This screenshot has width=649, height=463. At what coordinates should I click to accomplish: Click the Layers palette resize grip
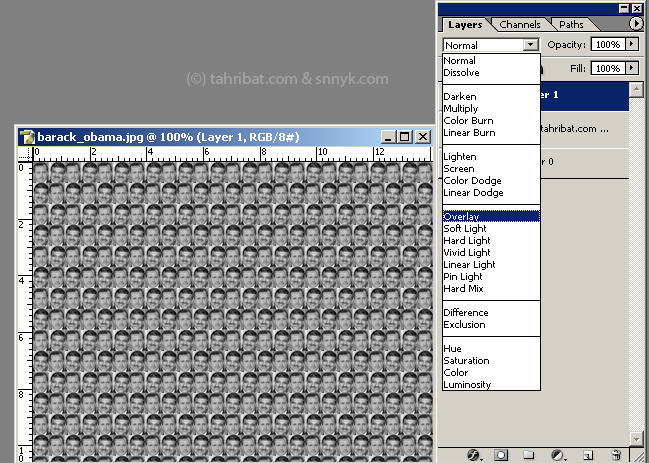pyautogui.click(x=637, y=455)
